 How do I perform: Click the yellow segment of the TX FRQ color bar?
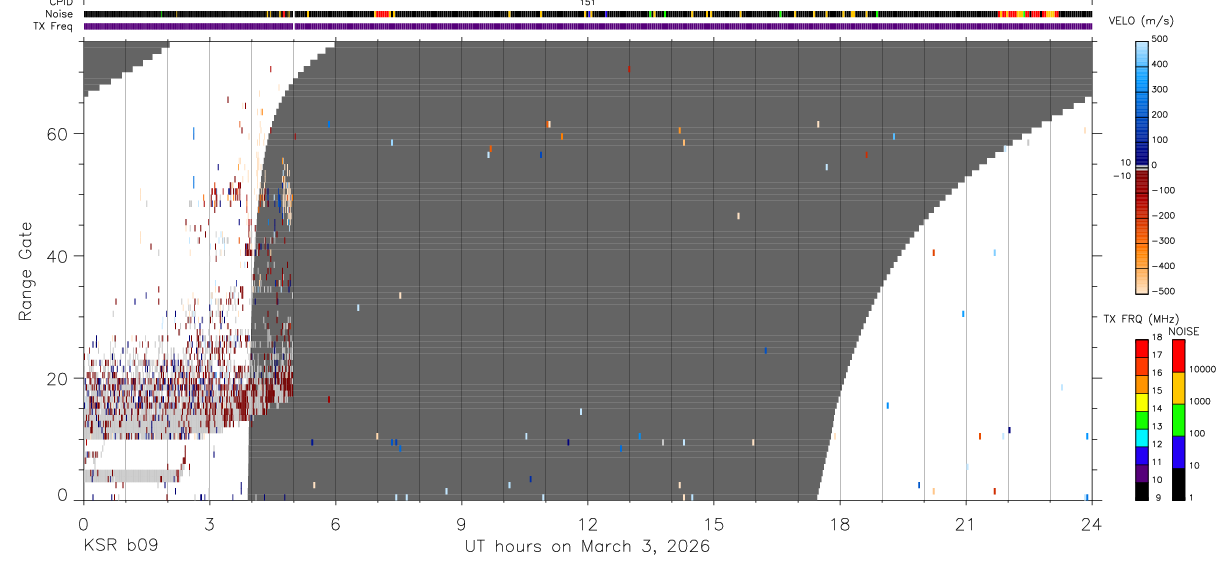pyautogui.click(x=1141, y=401)
